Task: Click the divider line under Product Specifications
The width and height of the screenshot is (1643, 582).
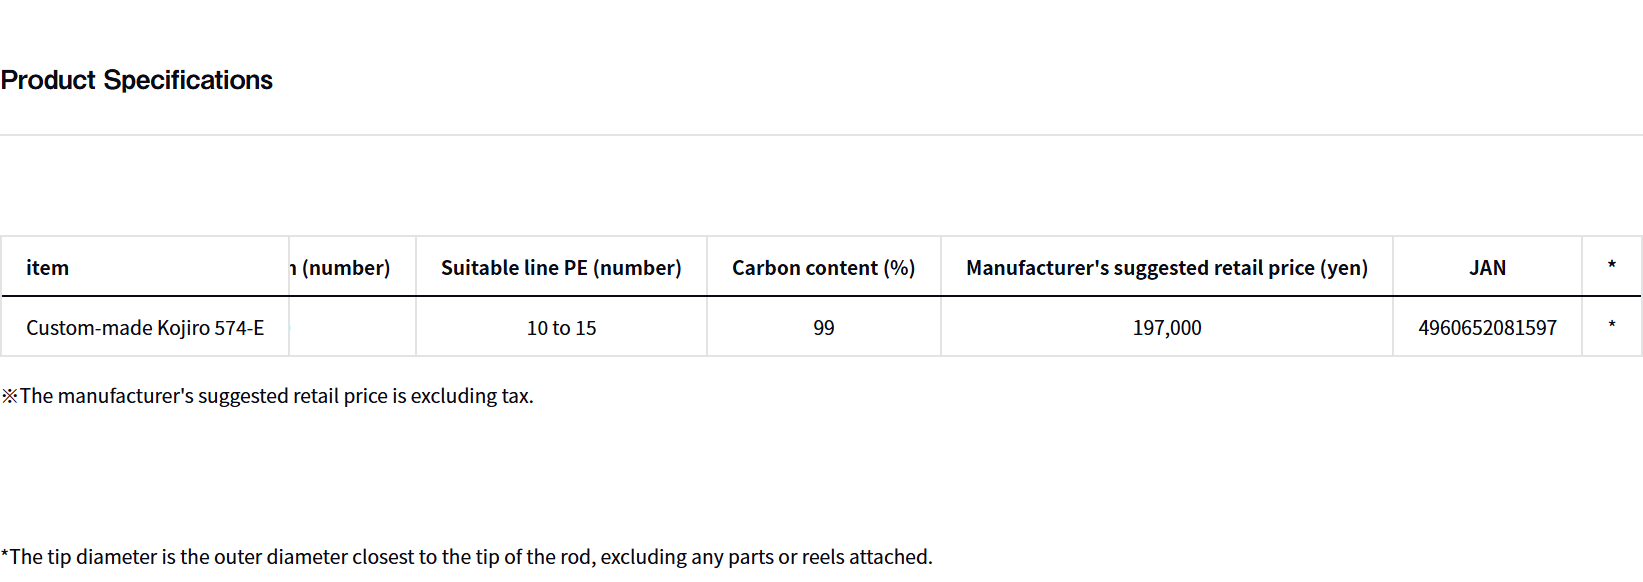Action: [820, 135]
